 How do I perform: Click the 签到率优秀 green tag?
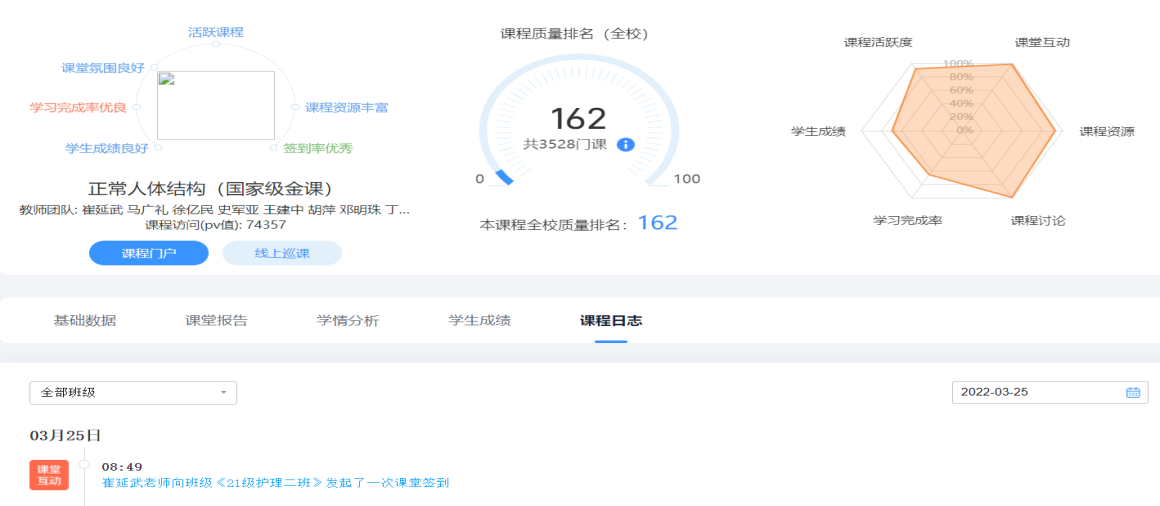(x=317, y=149)
